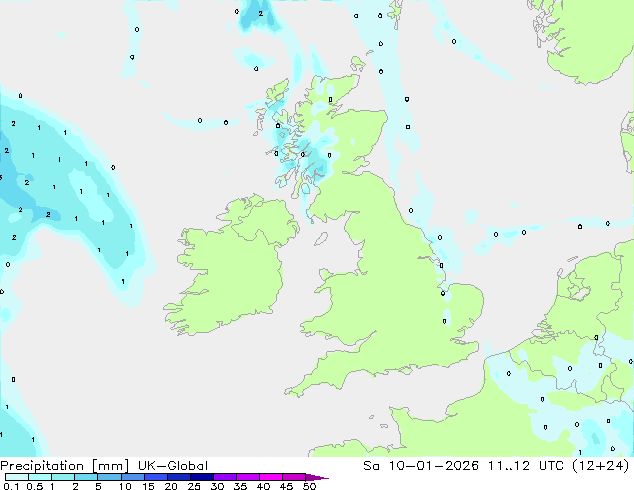
Task: Click the 40–45 mm magenta legend swatch
Action: click(x=271, y=477)
